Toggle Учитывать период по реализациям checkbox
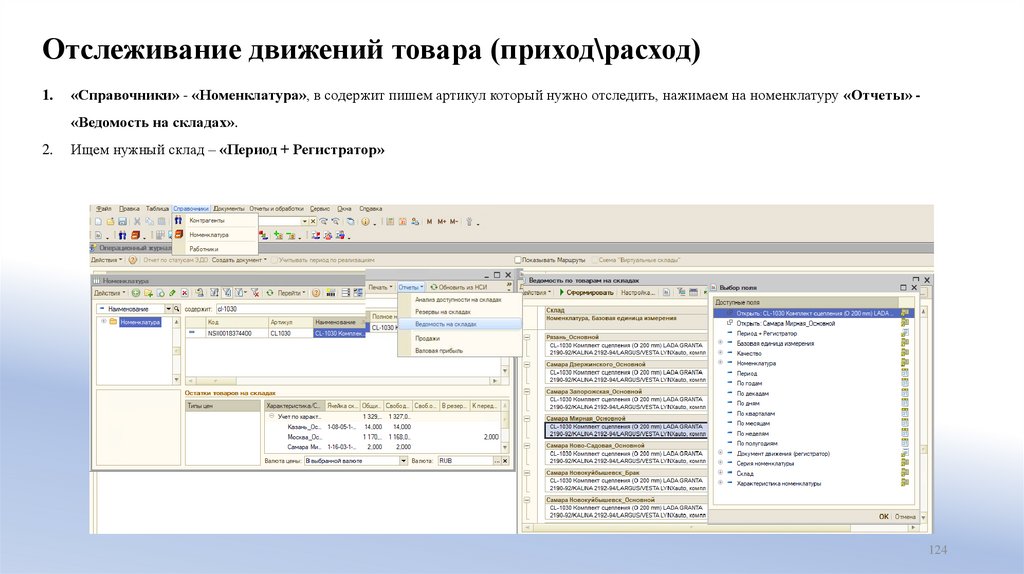This screenshot has height=574, width=1024. tap(274, 260)
